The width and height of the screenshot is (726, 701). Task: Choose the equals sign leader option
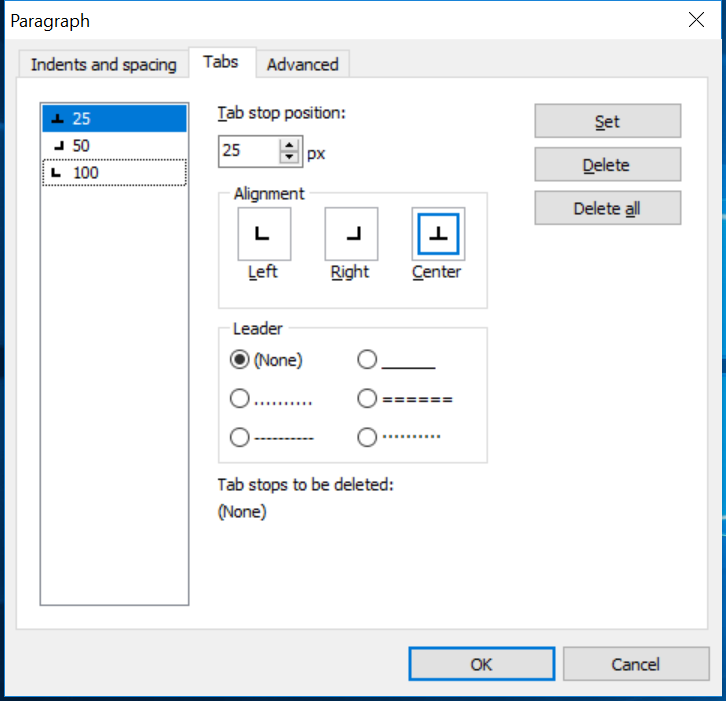[367, 399]
